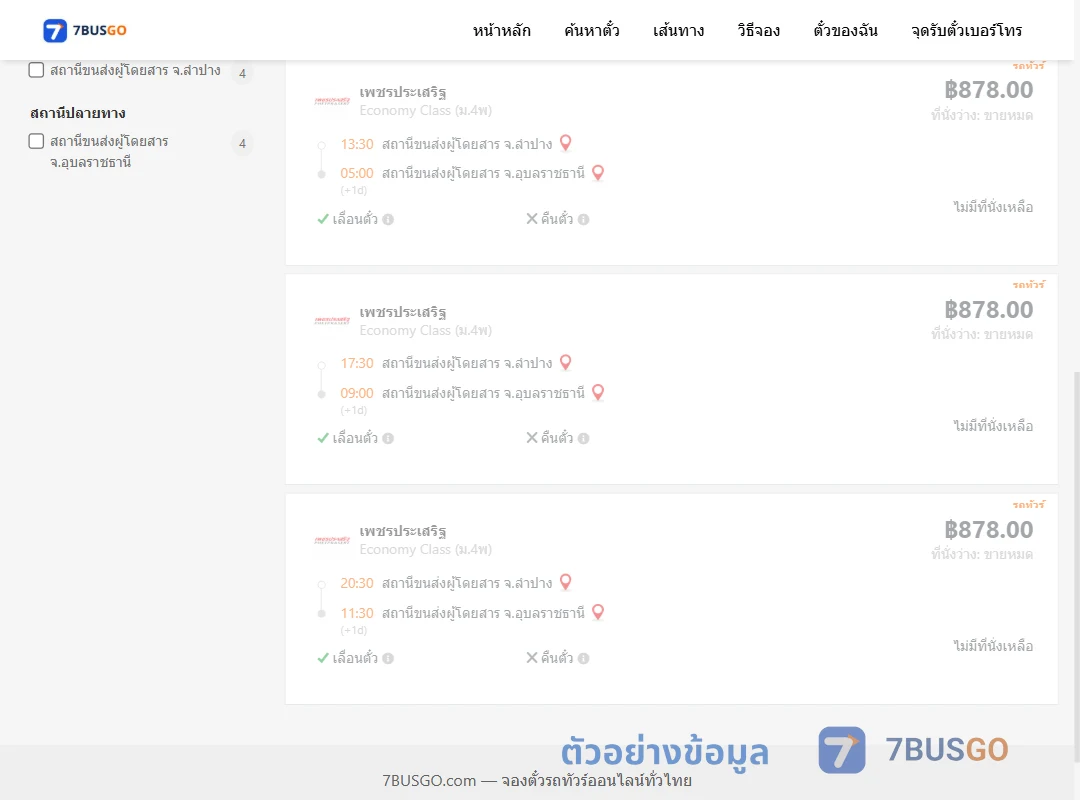Click the 17:30 departure time
Viewport: 1080px width, 800px height.
coord(357,363)
